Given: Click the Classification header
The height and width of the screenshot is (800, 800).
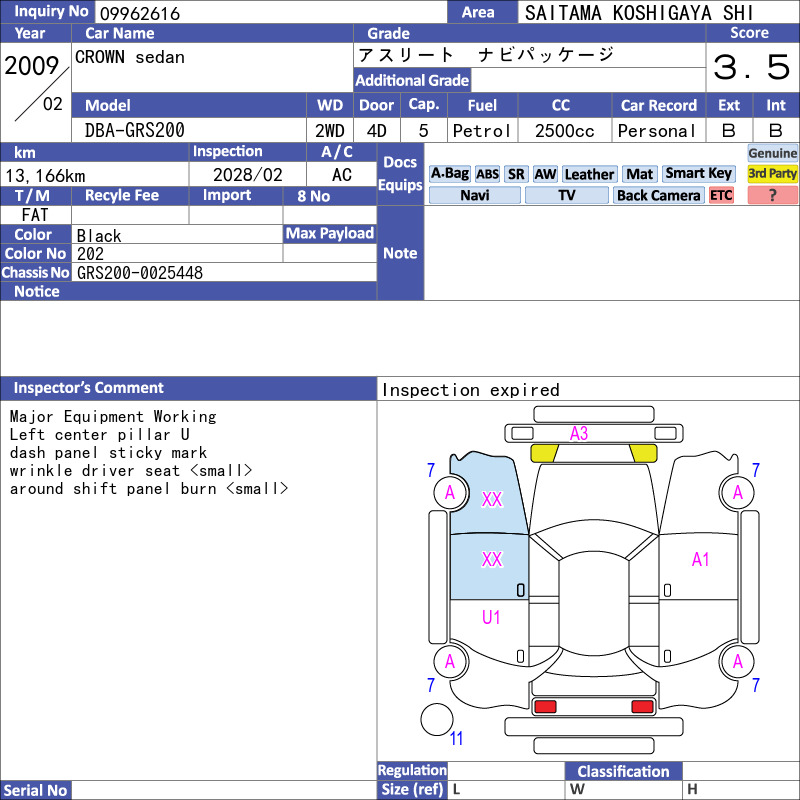Looking at the screenshot, I should point(623,771).
